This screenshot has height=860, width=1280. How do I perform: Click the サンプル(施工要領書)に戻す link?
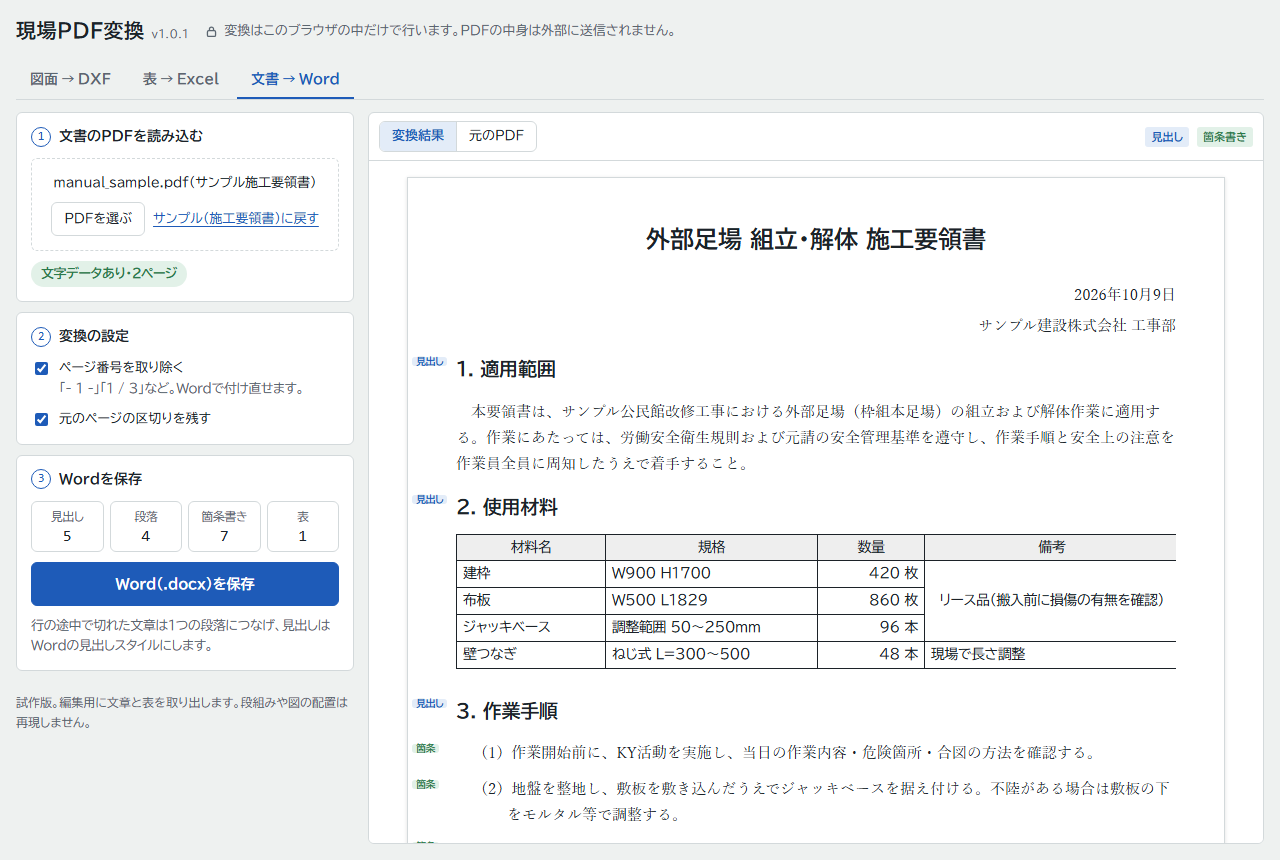point(236,218)
